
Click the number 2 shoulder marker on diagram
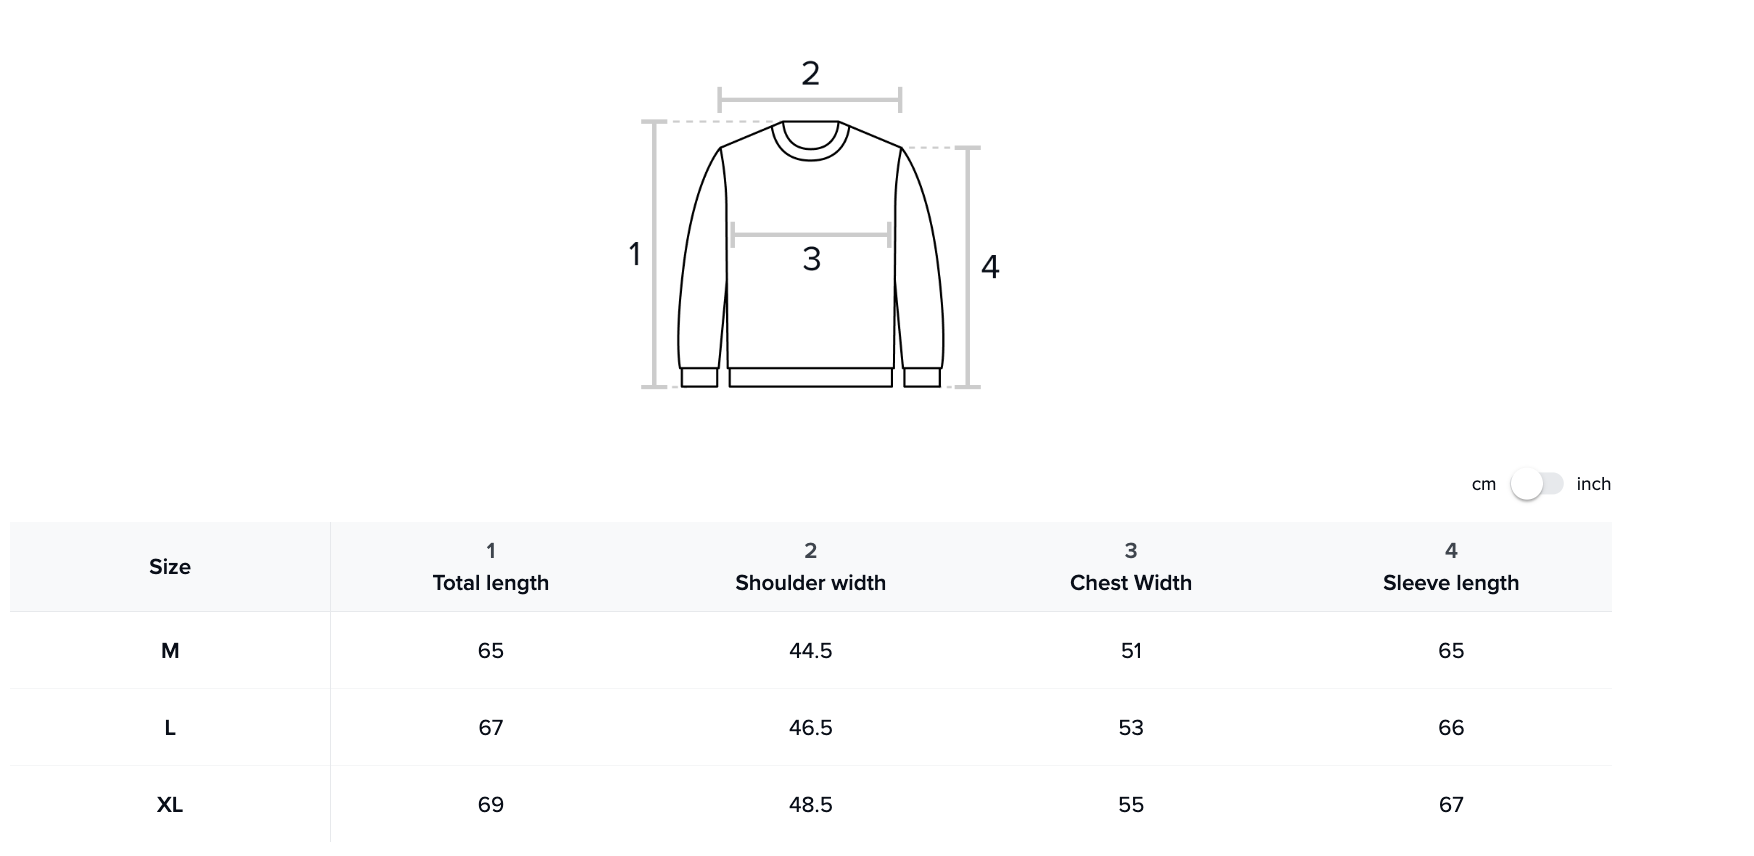(810, 73)
